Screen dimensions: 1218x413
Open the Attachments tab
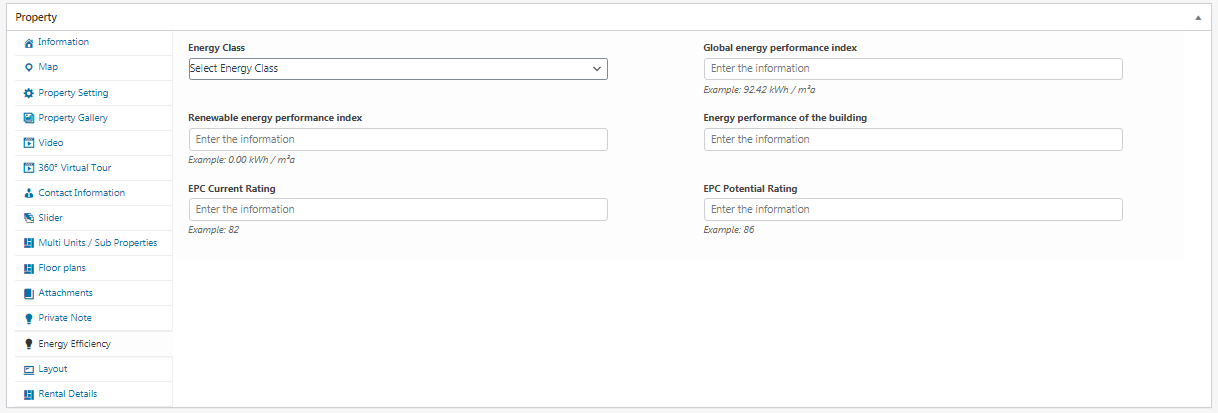coord(94,293)
